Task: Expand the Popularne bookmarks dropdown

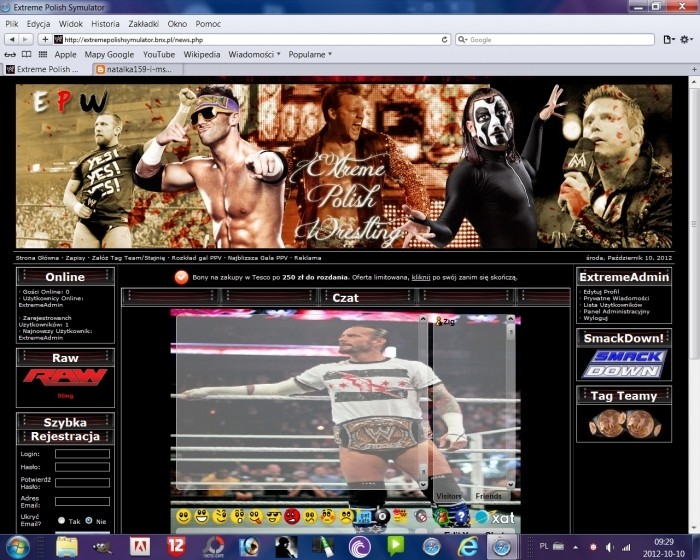Action: [x=309, y=54]
